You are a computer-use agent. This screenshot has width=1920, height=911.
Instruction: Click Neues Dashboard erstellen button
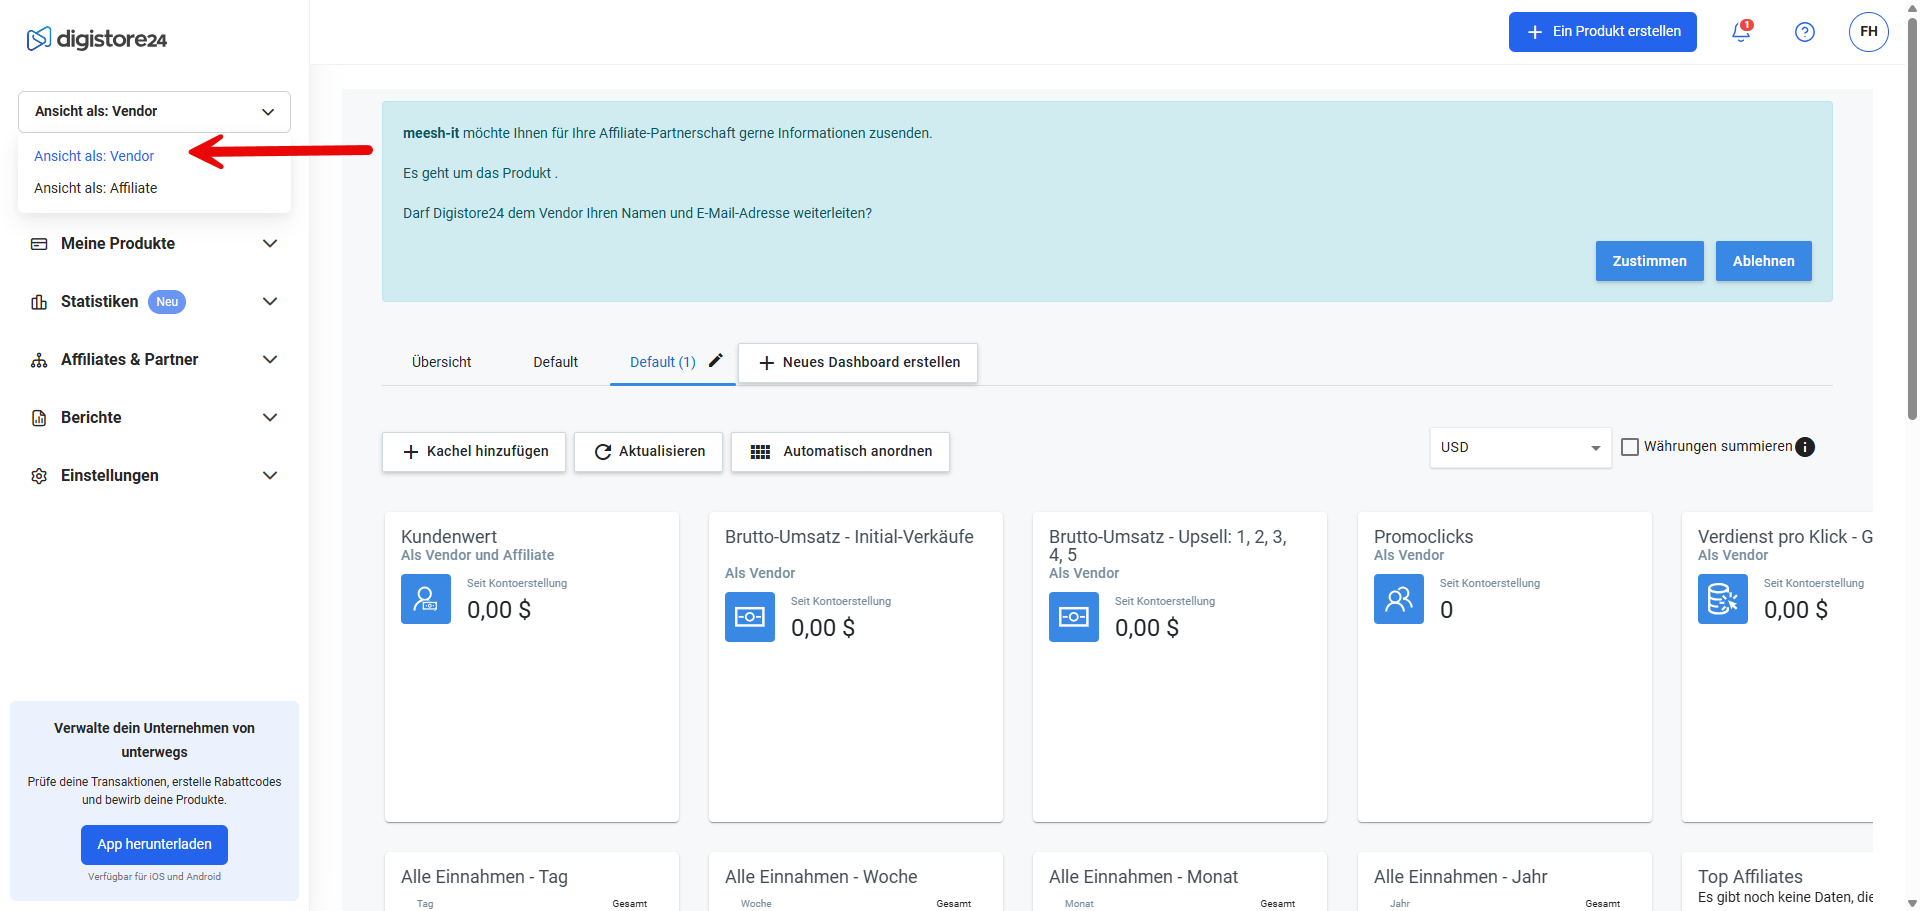(x=858, y=363)
